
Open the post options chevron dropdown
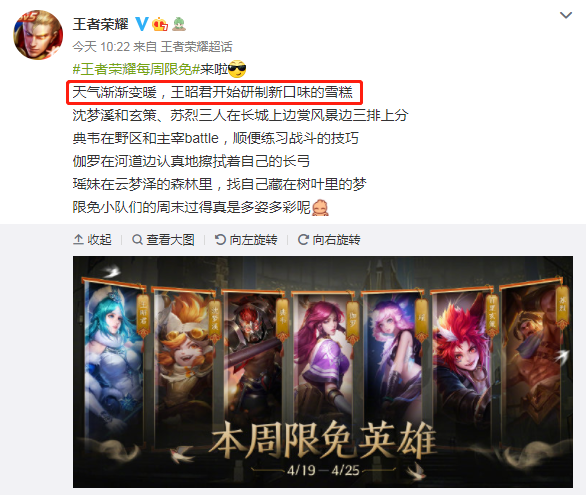click(566, 15)
